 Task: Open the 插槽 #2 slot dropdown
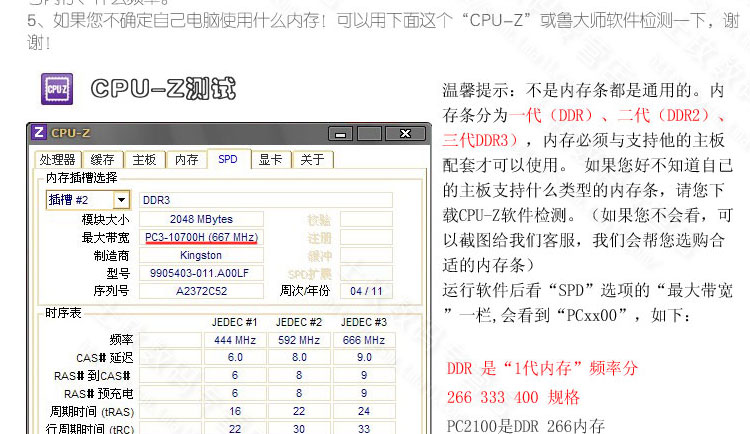88,200
